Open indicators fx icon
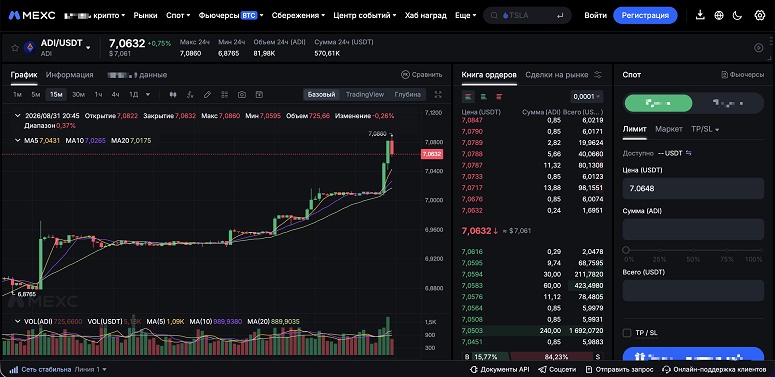The height and width of the screenshot is (377, 775). [190, 94]
